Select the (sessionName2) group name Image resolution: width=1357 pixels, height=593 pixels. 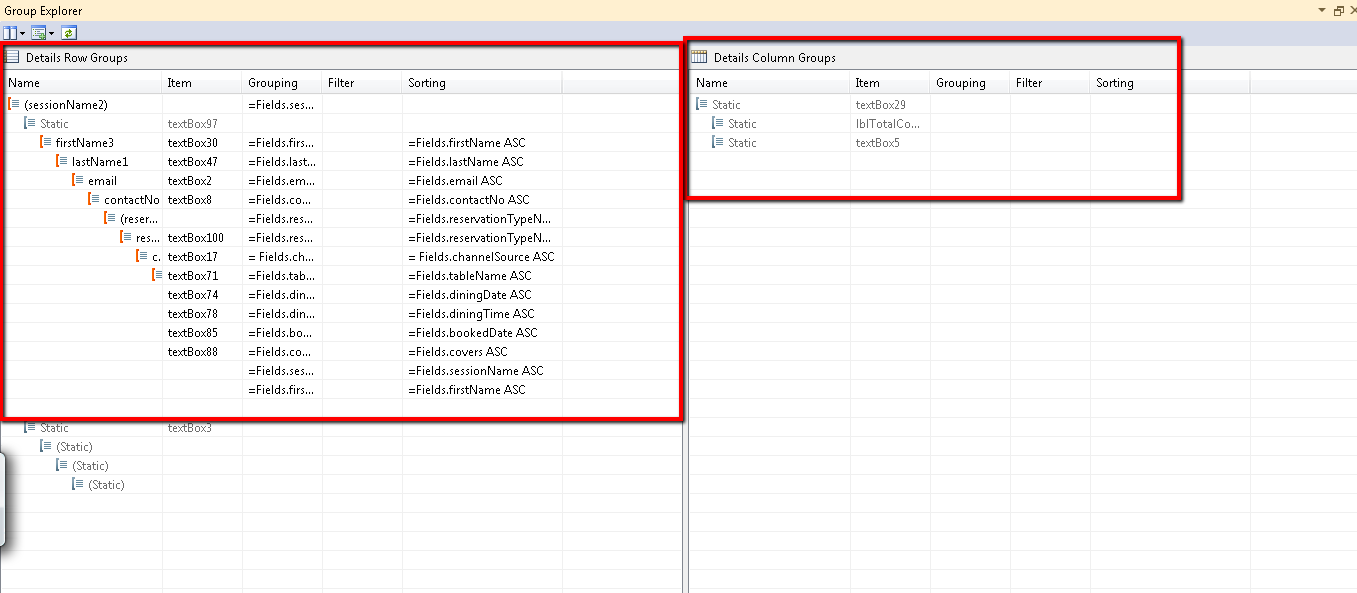[x=65, y=104]
